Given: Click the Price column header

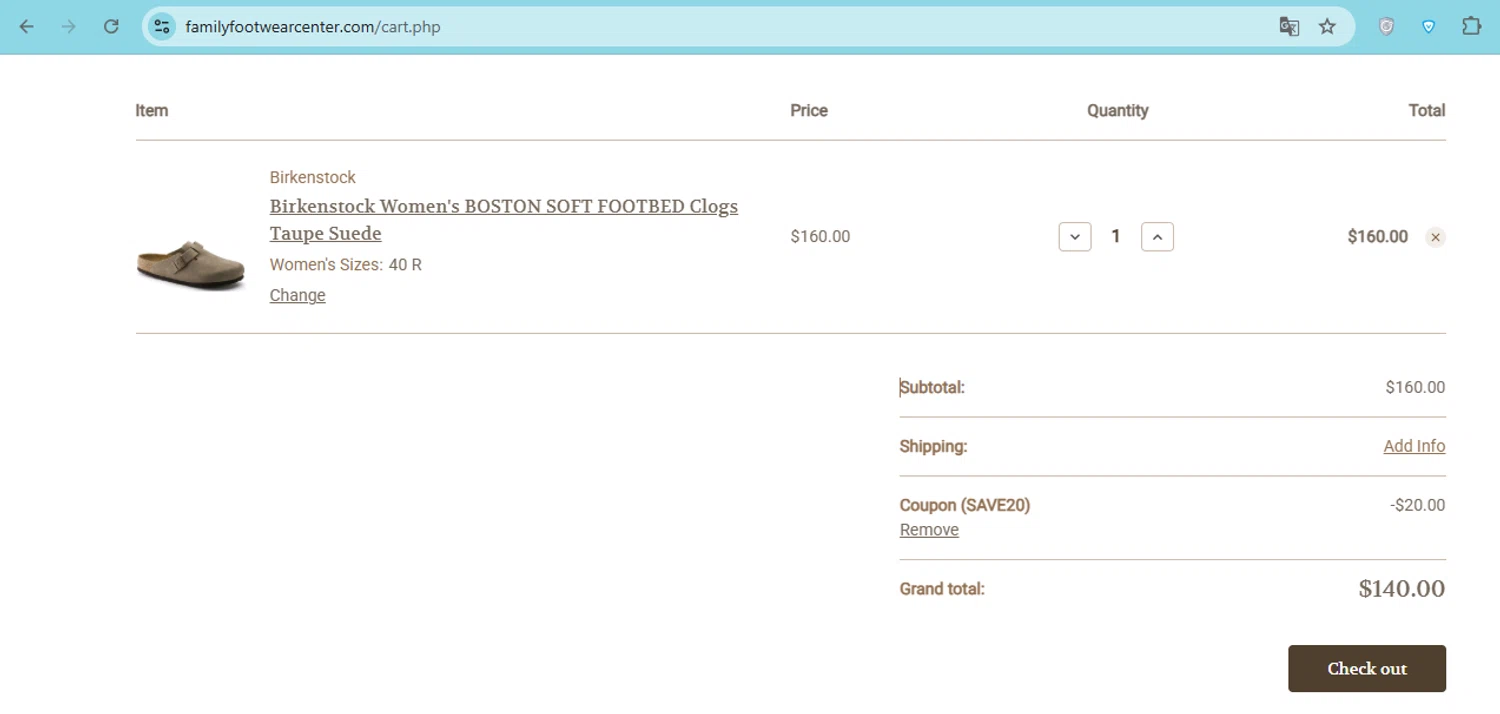Looking at the screenshot, I should click(809, 110).
